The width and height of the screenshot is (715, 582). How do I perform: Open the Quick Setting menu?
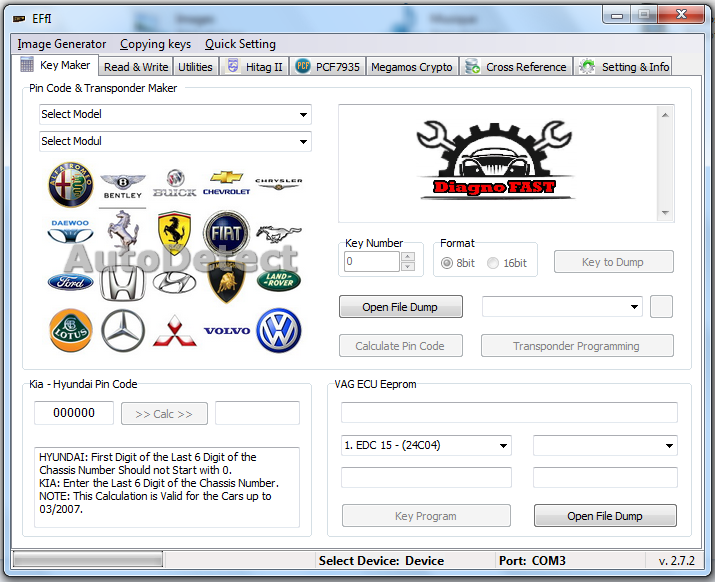click(x=240, y=44)
